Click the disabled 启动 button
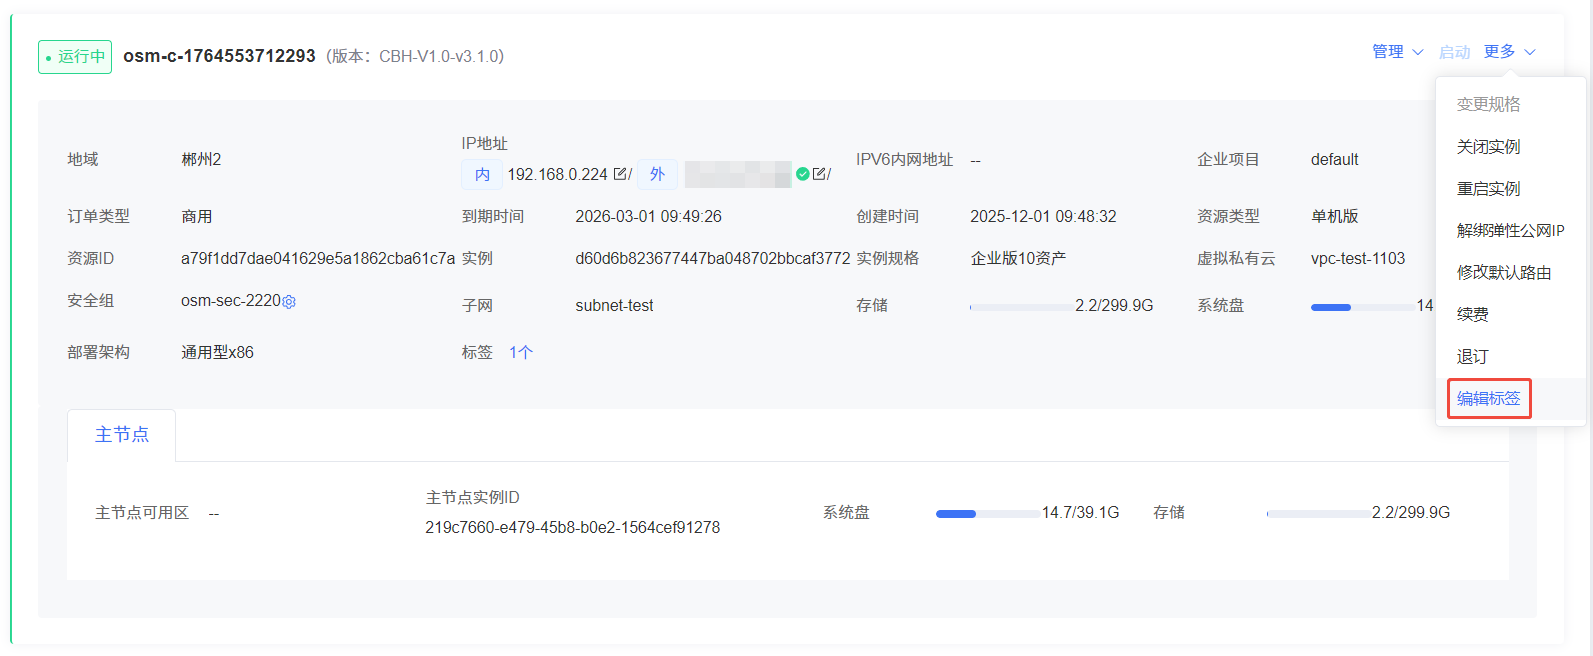The width and height of the screenshot is (1593, 656). click(x=1454, y=52)
